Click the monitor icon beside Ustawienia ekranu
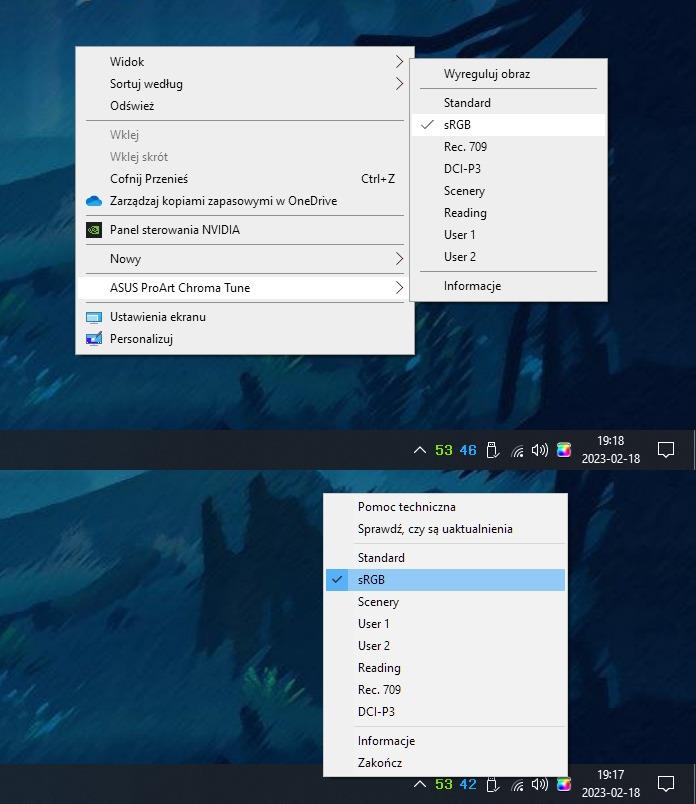The width and height of the screenshot is (696, 804). pyautogui.click(x=94, y=317)
